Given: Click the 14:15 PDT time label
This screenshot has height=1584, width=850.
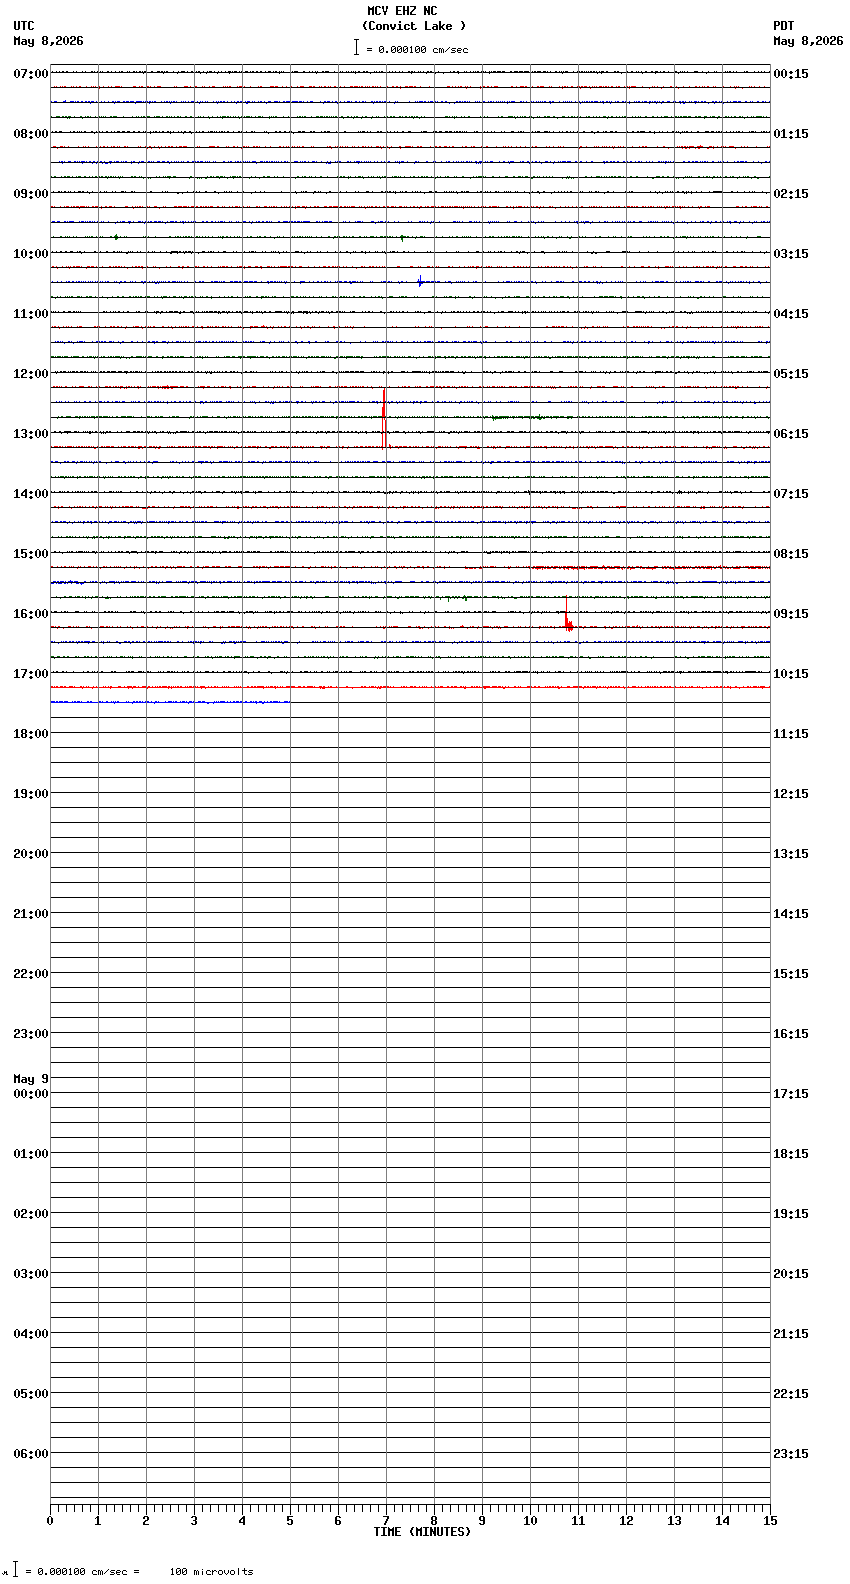Looking at the screenshot, I should click(x=791, y=914).
